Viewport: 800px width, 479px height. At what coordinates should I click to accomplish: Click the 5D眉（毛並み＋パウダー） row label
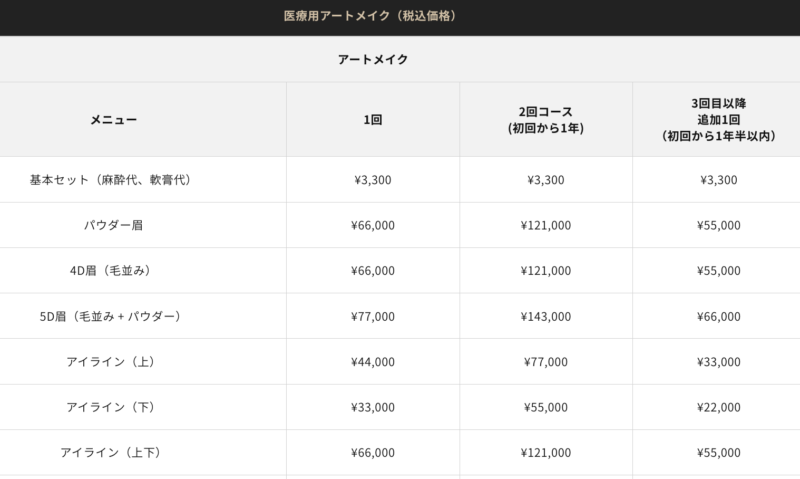point(110,316)
